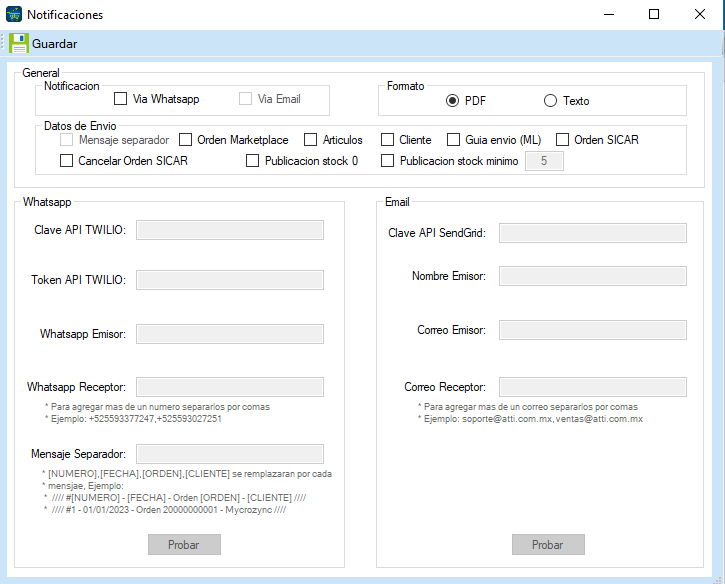725x584 pixels.
Task: Minimize the Notificaciones window
Action: (x=609, y=14)
